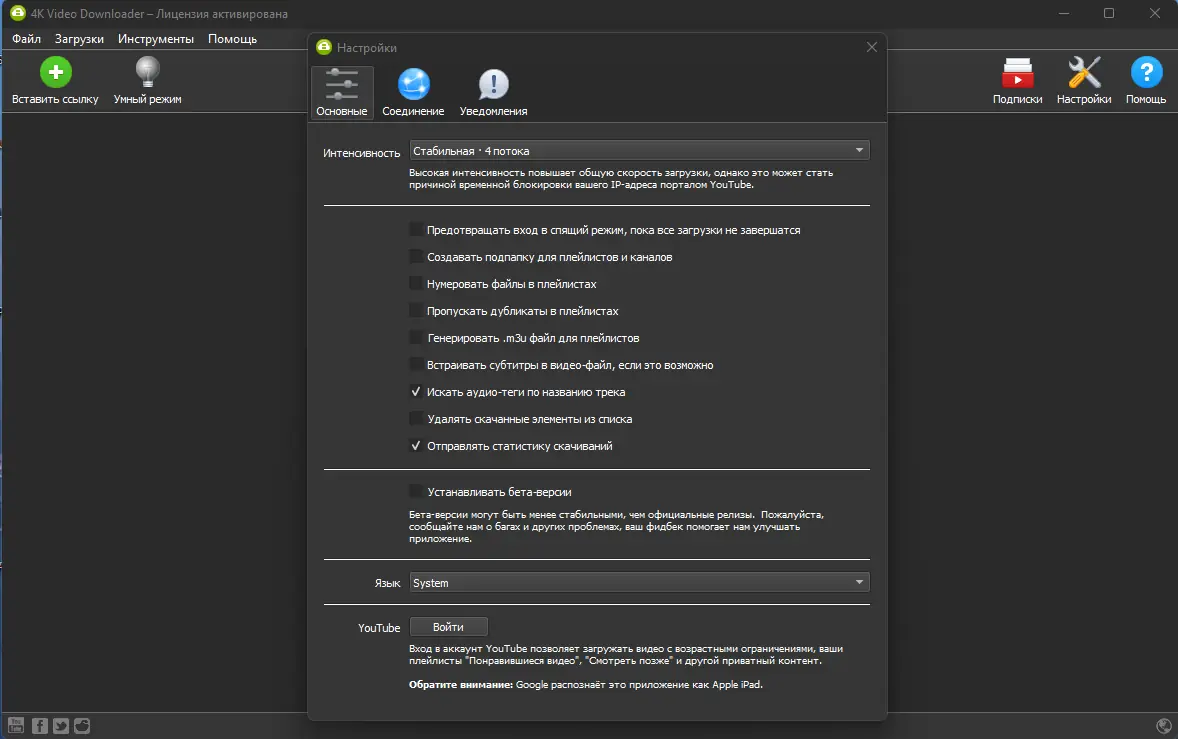This screenshot has width=1178, height=739.
Task: Enable Пропускать дубликаты в плейлистах checkbox
Action: [415, 311]
